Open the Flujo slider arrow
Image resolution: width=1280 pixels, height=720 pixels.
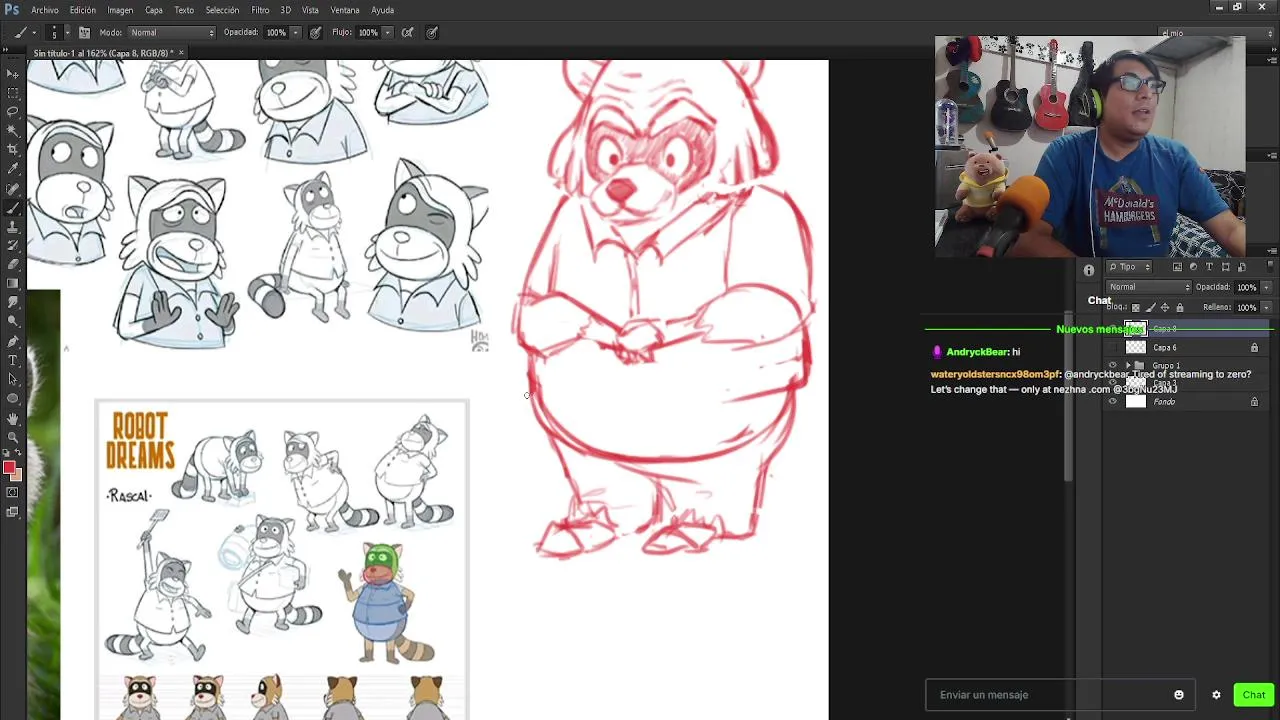click(x=388, y=32)
